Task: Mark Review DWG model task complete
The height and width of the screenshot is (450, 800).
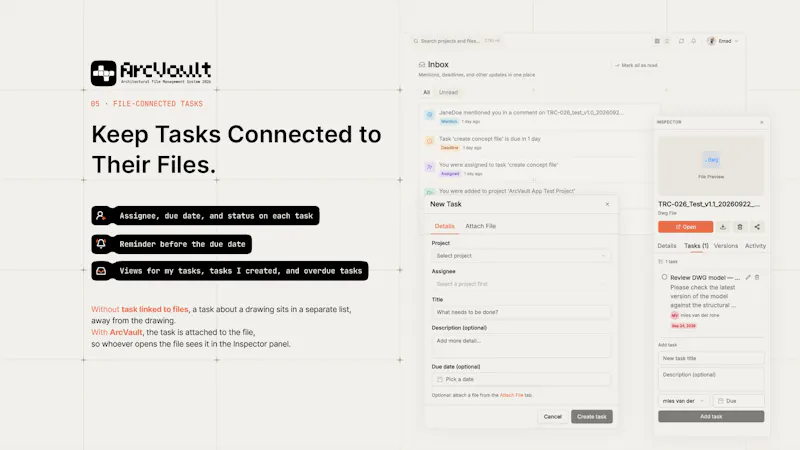Action: (x=664, y=277)
